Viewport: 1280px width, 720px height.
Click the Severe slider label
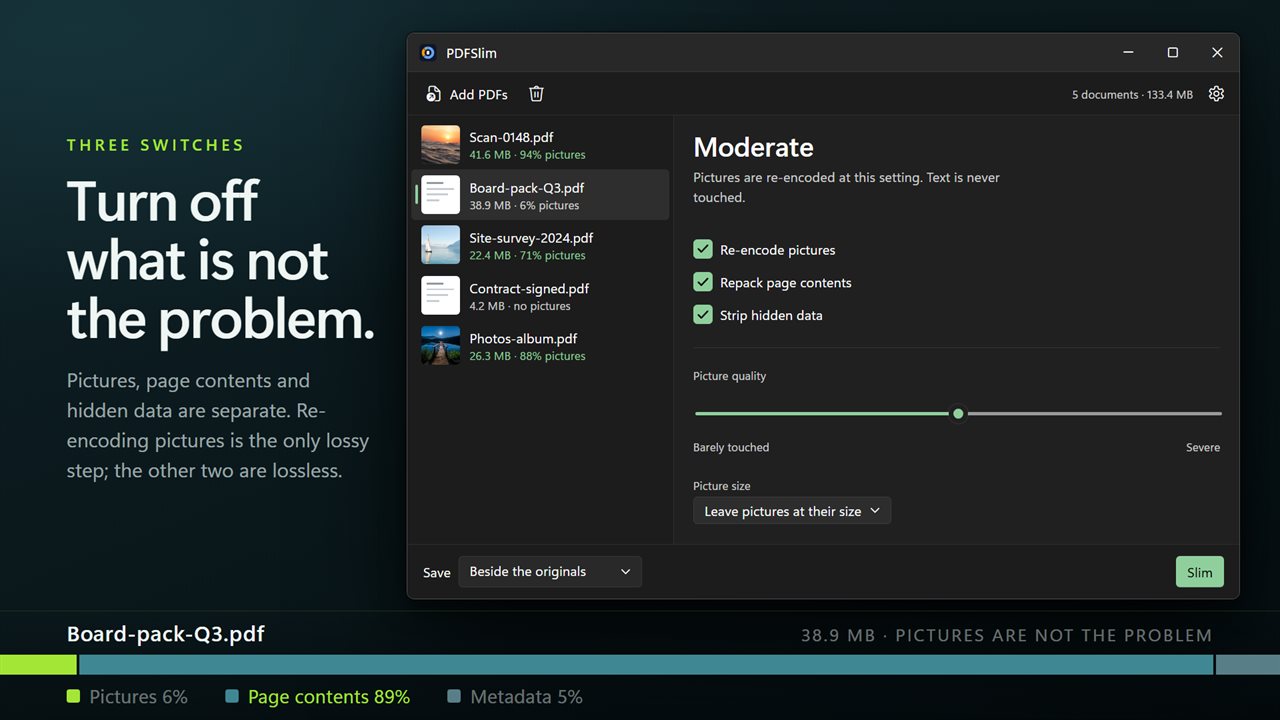(1203, 447)
